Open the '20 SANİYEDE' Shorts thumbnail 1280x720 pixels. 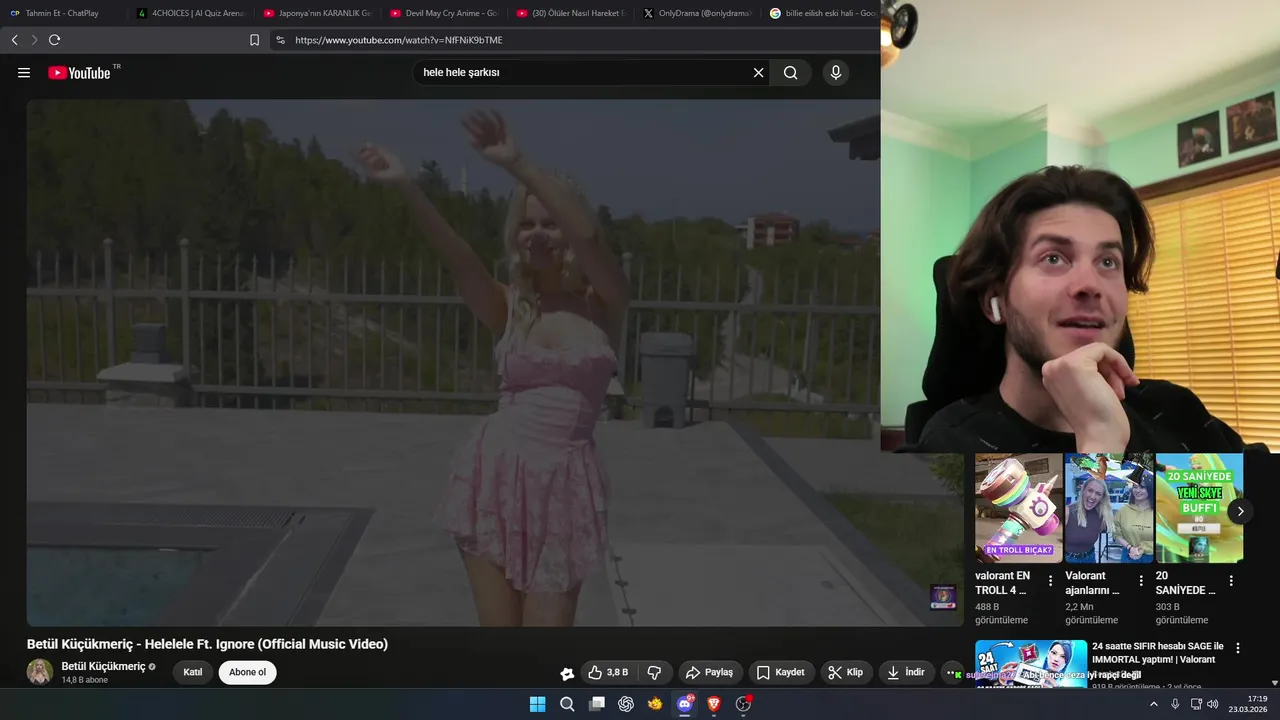(1199, 508)
